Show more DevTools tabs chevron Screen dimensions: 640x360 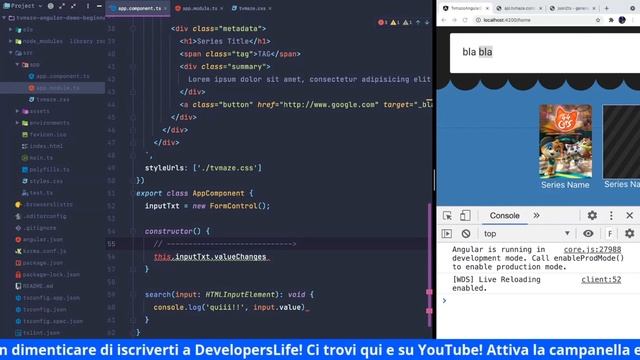(536, 216)
